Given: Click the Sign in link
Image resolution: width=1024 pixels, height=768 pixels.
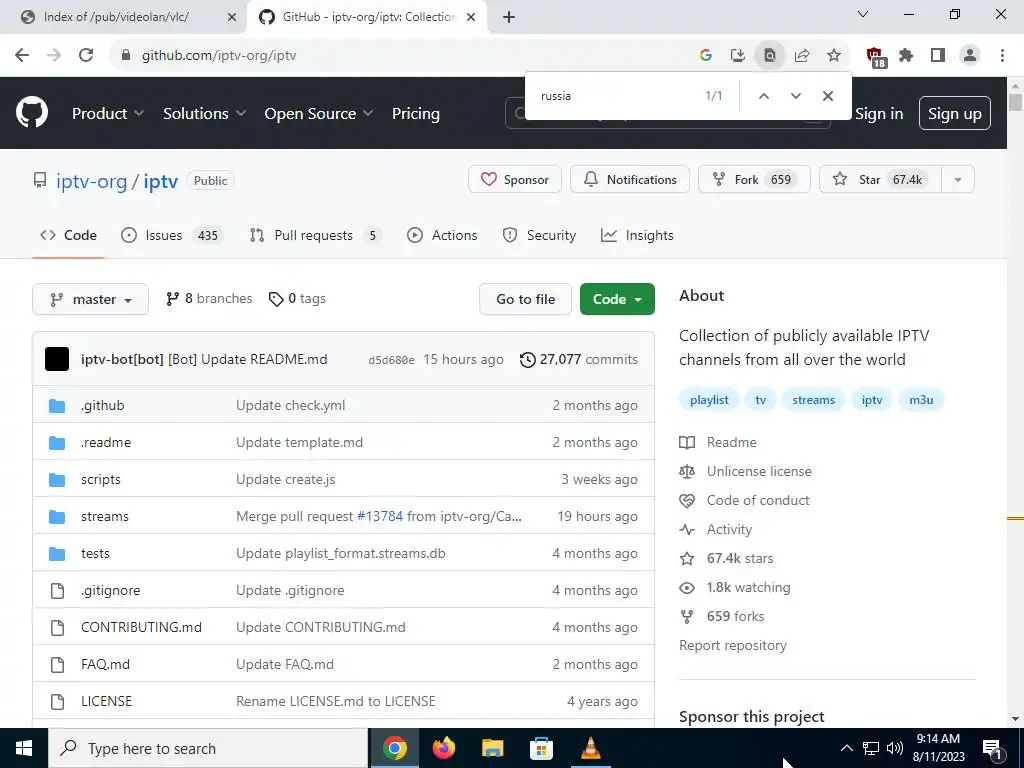Looking at the screenshot, I should point(878,114).
